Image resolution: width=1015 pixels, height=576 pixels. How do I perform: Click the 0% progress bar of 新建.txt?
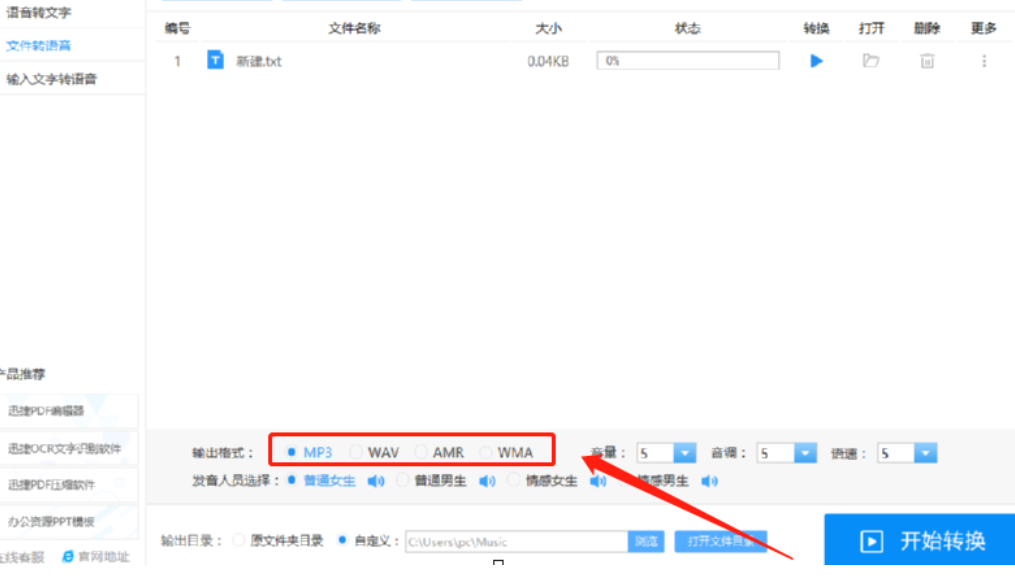point(688,61)
